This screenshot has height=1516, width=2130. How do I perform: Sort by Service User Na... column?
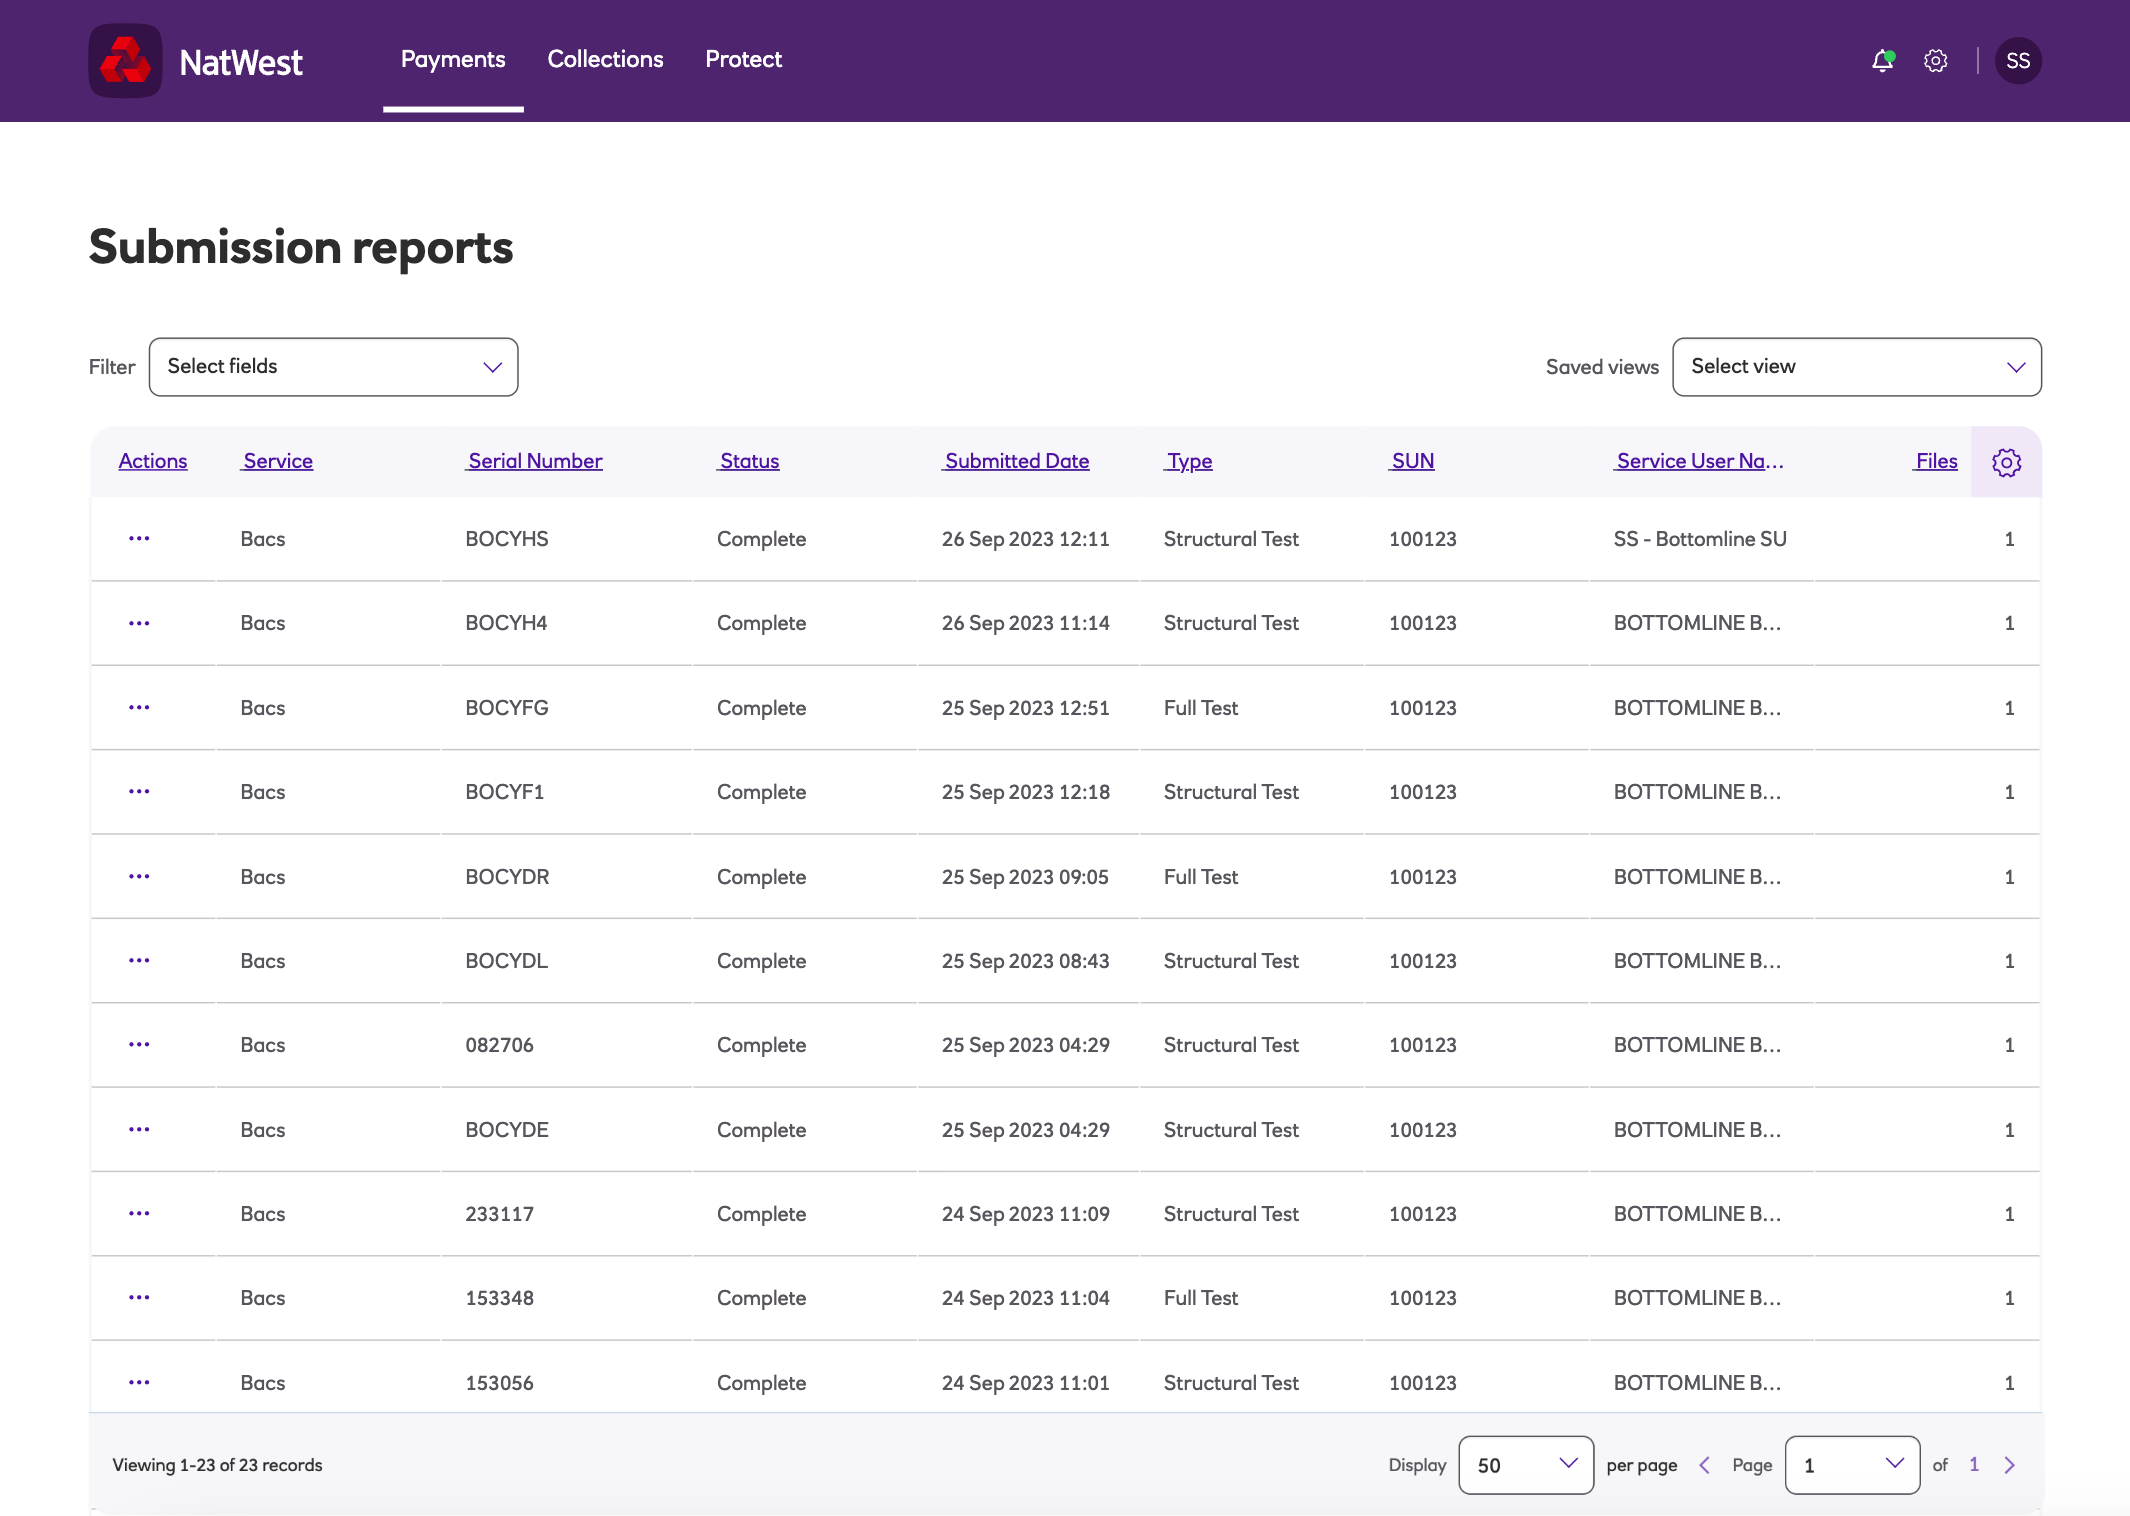tap(1699, 461)
